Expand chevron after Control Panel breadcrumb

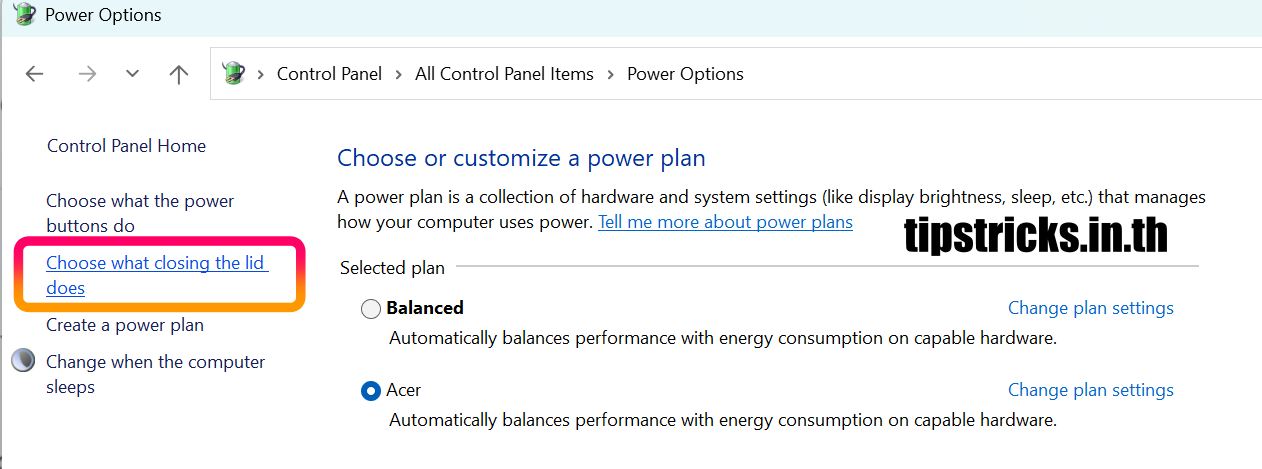click(399, 74)
